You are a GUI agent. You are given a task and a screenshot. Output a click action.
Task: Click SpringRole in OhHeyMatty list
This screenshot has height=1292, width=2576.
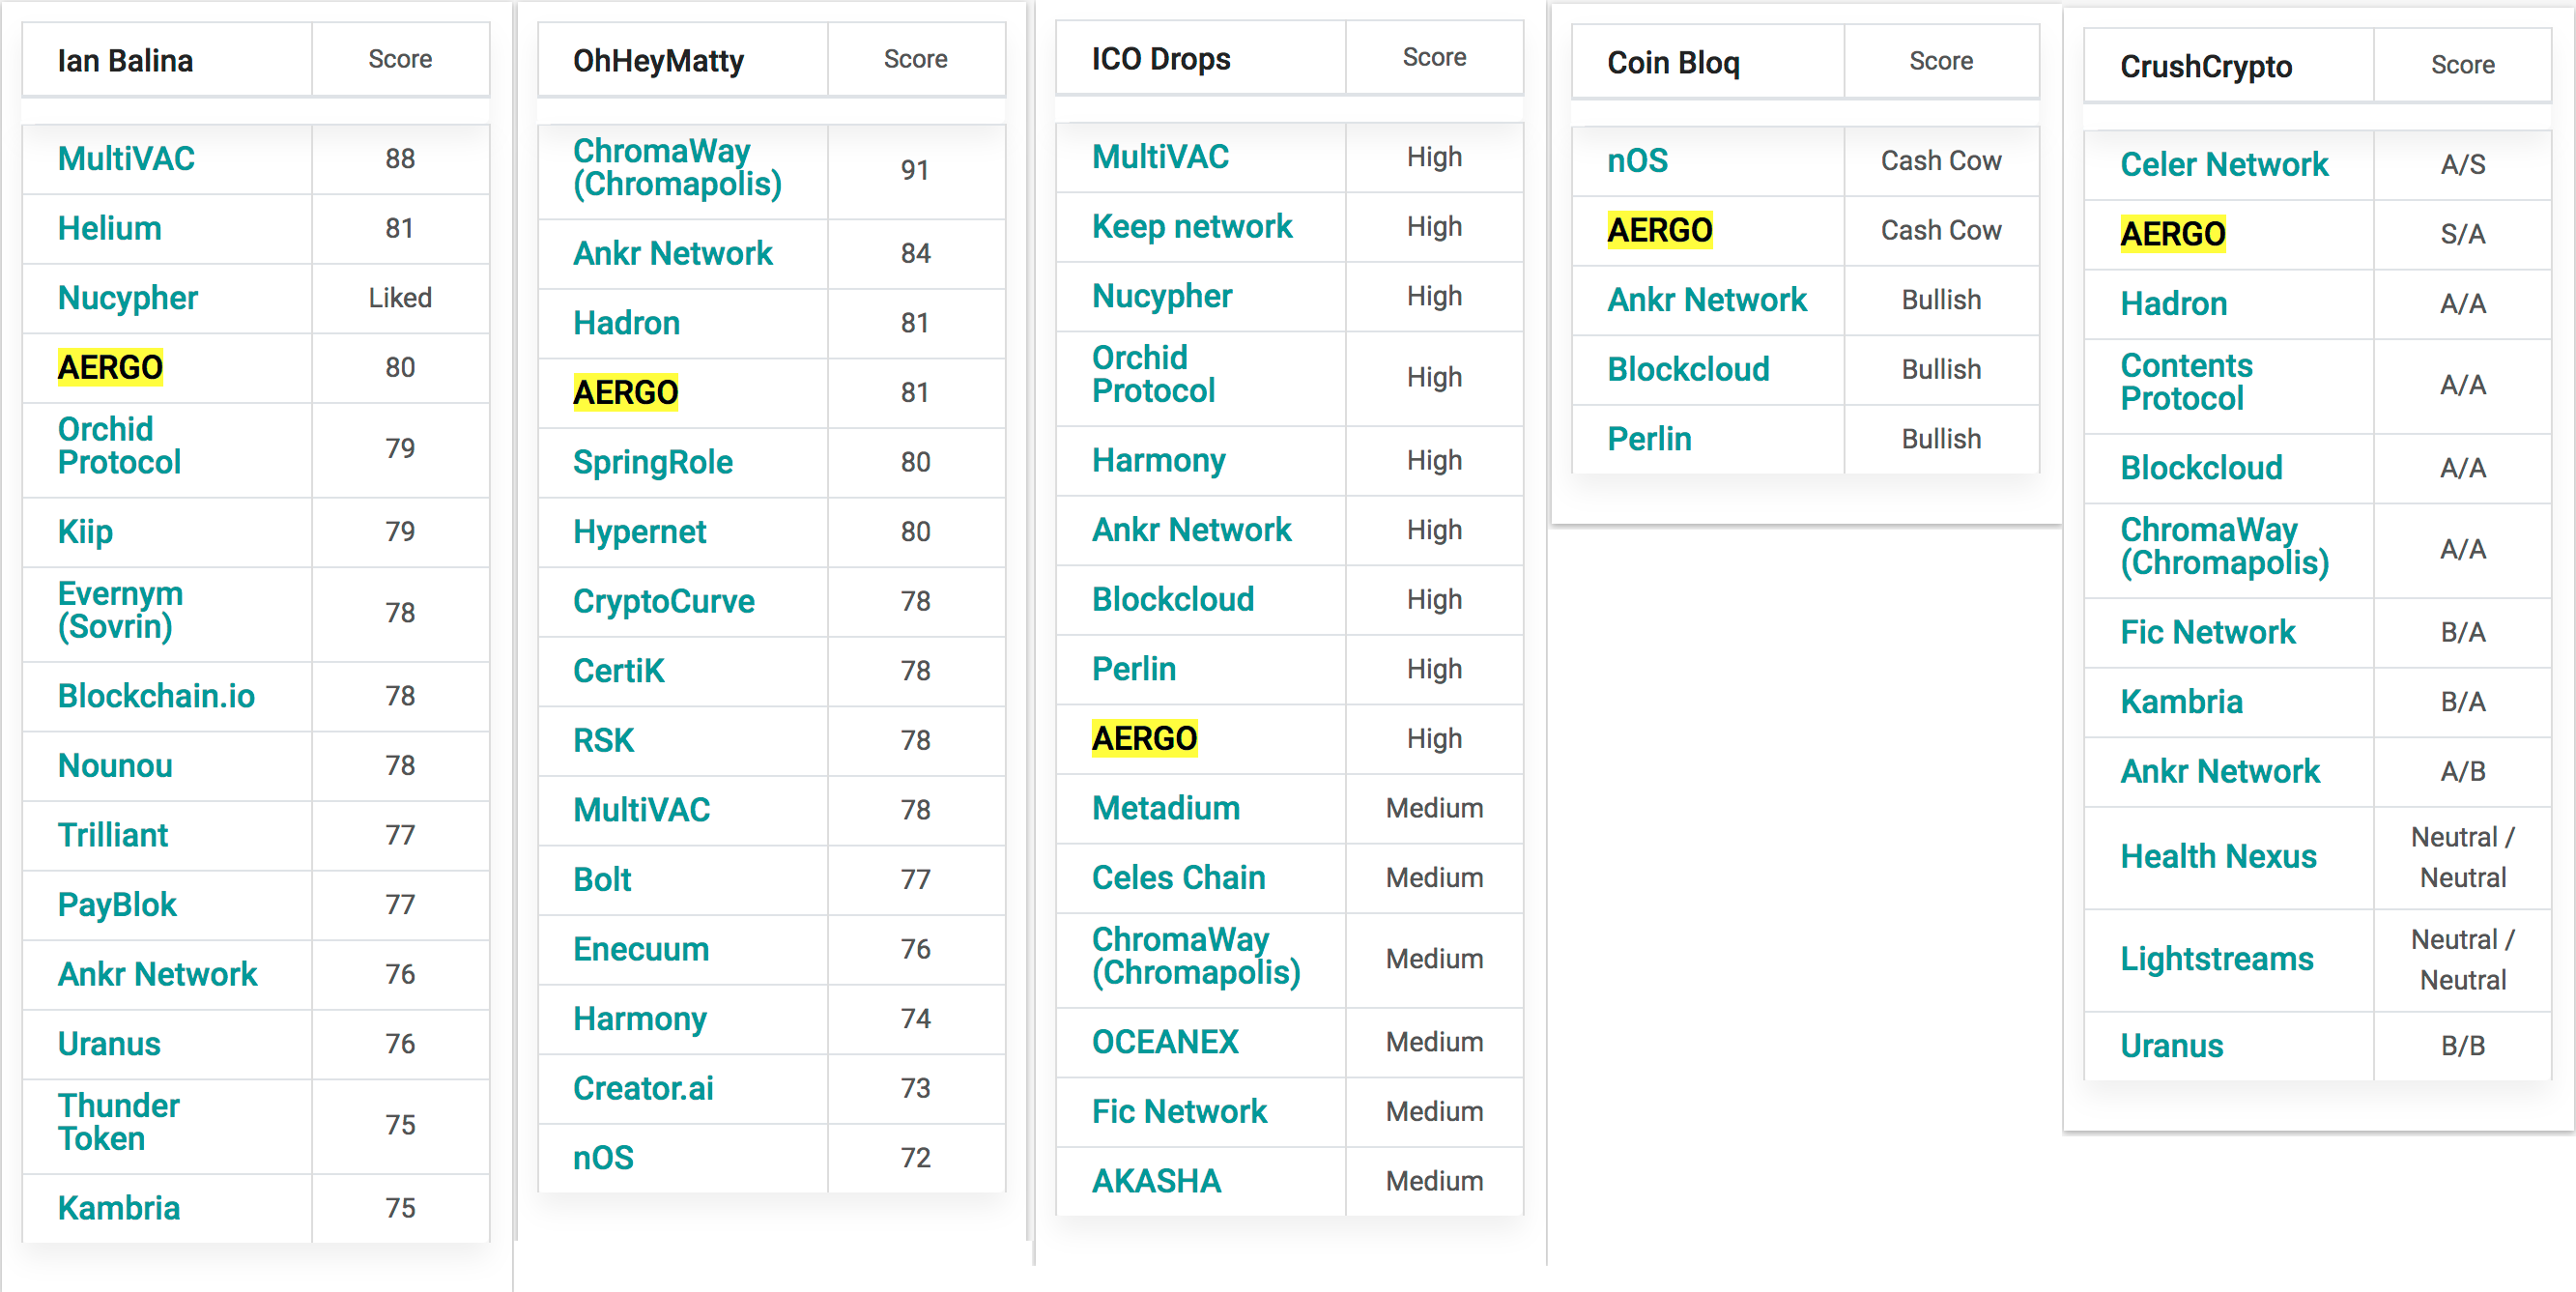pyautogui.click(x=652, y=462)
